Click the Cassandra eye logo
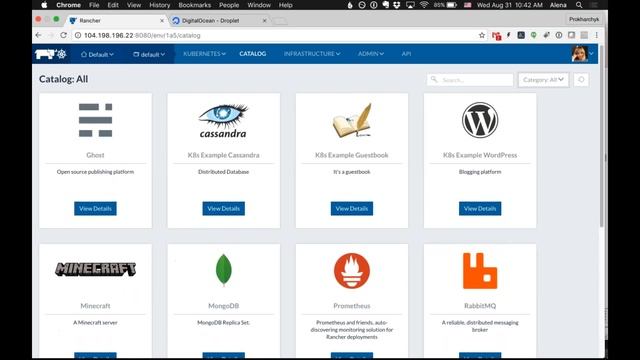Image resolution: width=640 pixels, height=360 pixels. click(x=223, y=120)
